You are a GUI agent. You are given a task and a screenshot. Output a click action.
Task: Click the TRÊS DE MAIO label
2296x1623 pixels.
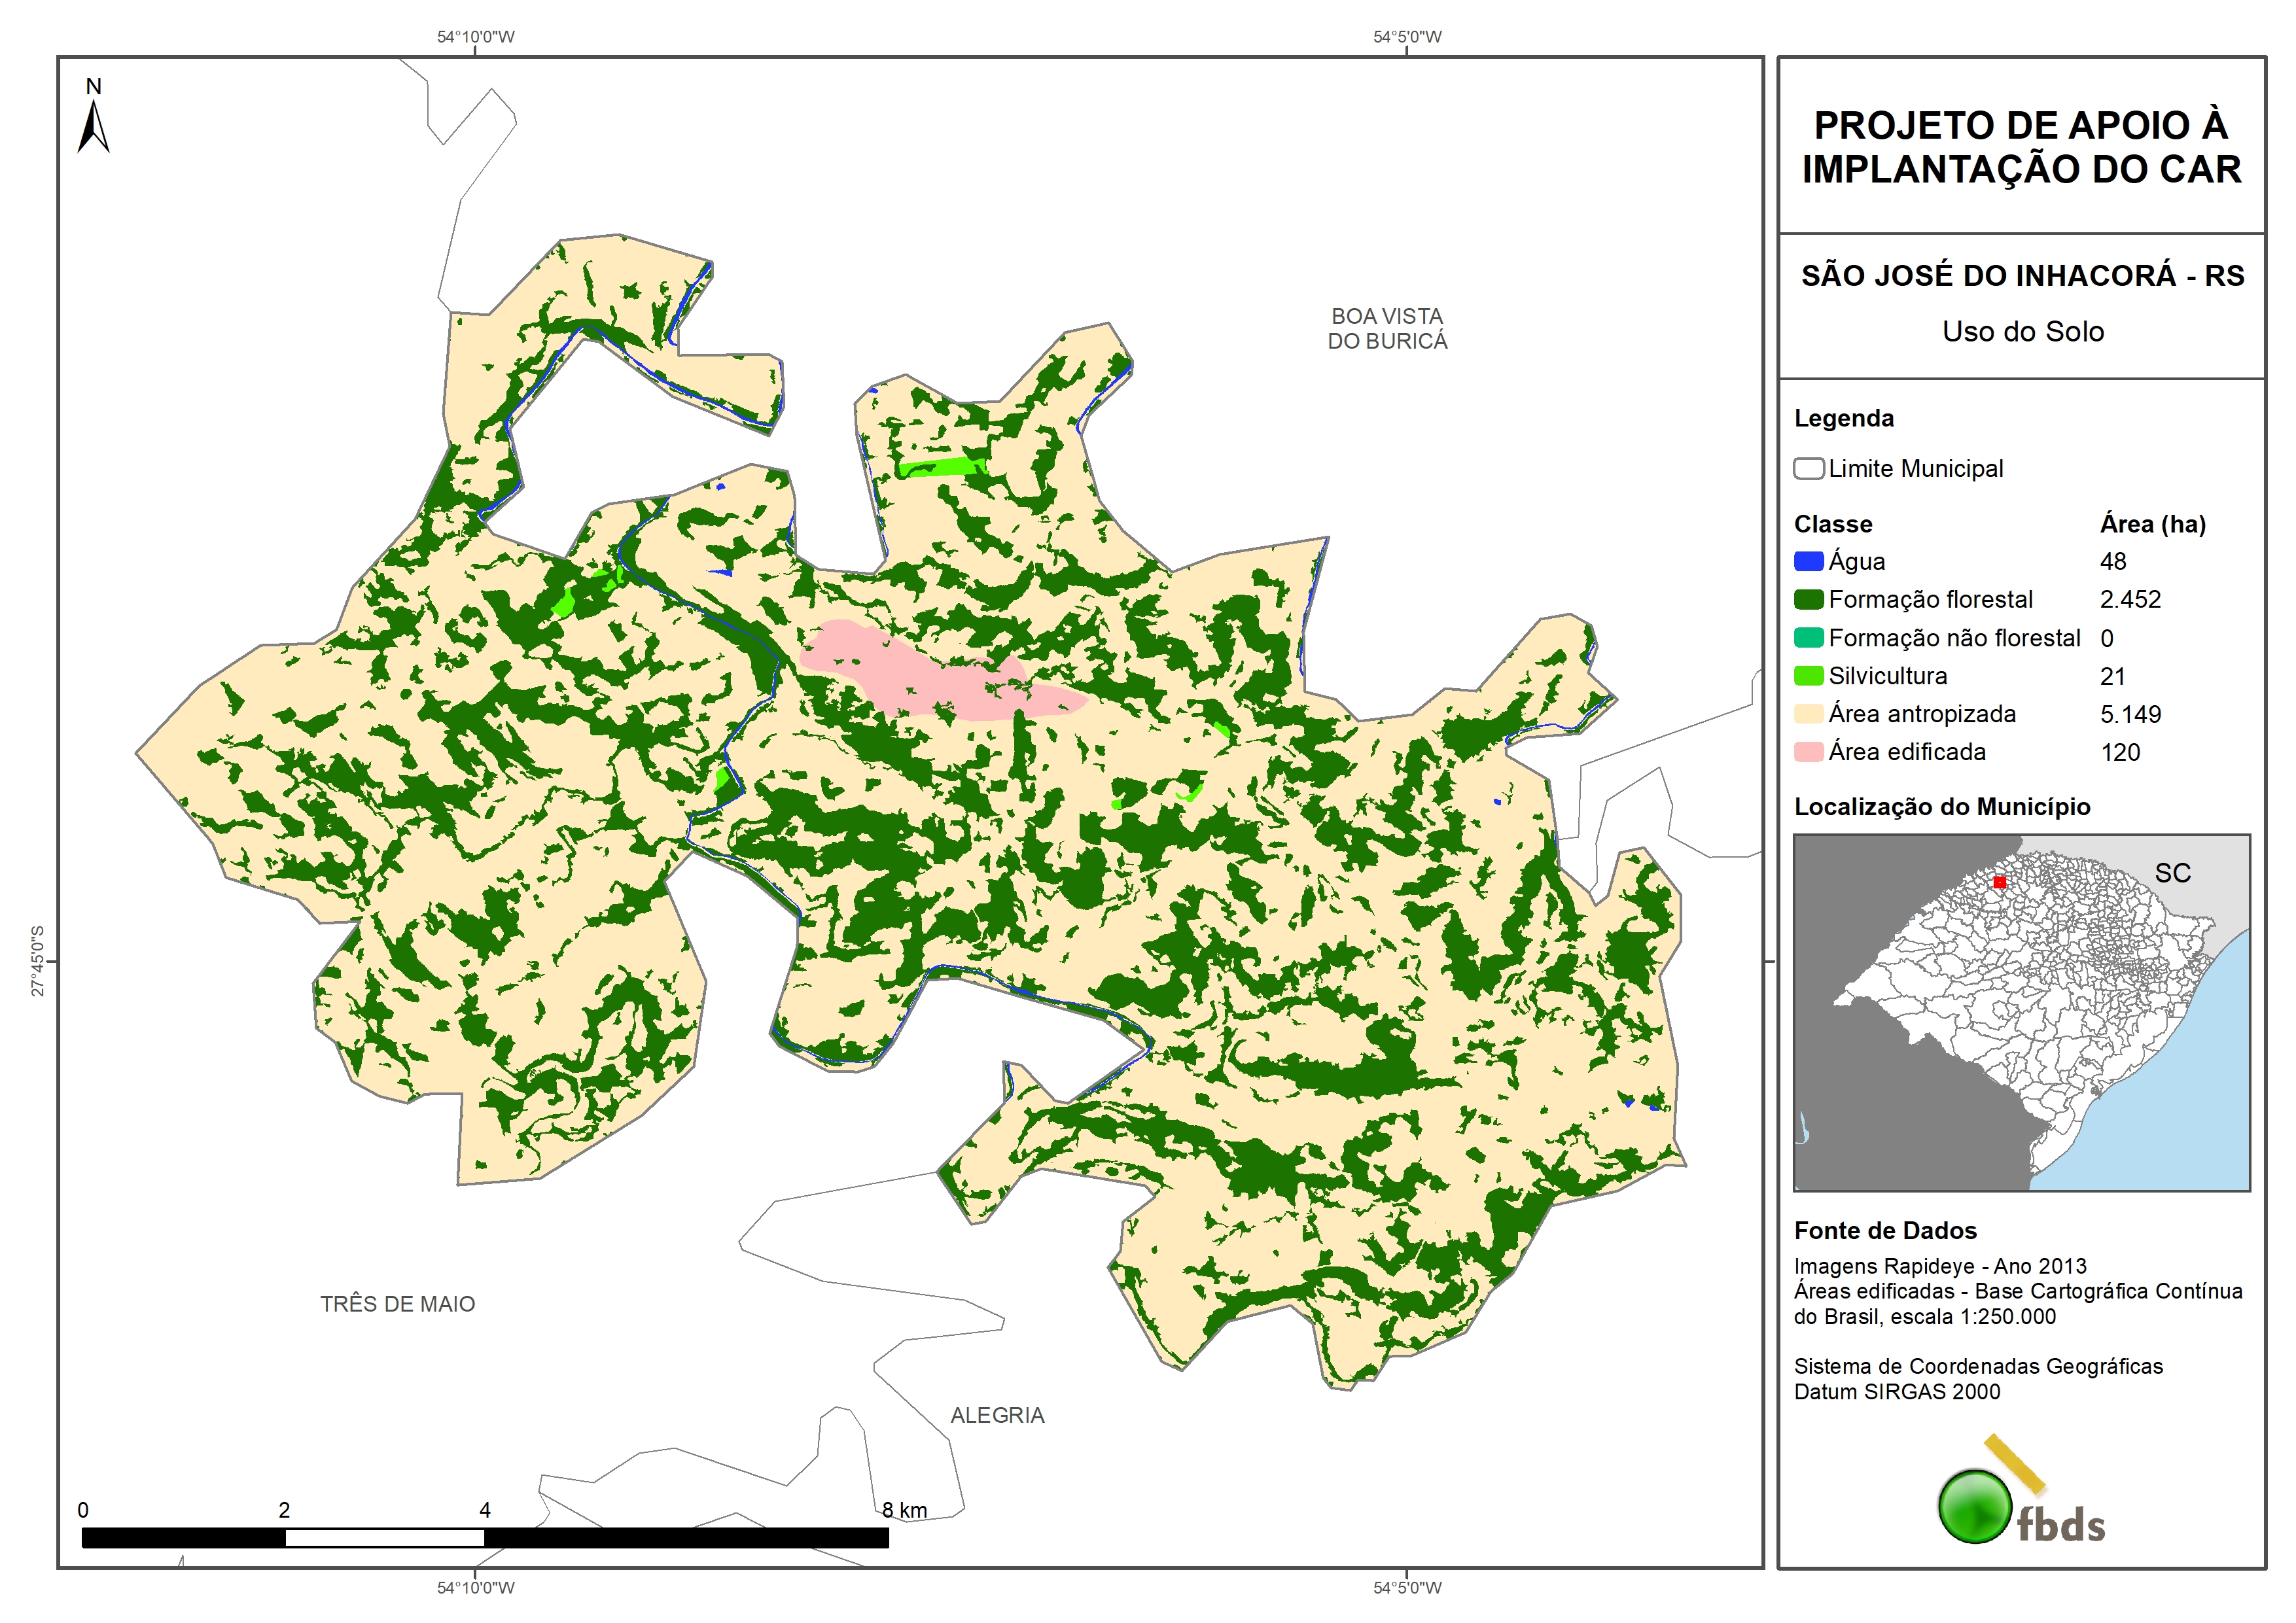click(397, 1304)
